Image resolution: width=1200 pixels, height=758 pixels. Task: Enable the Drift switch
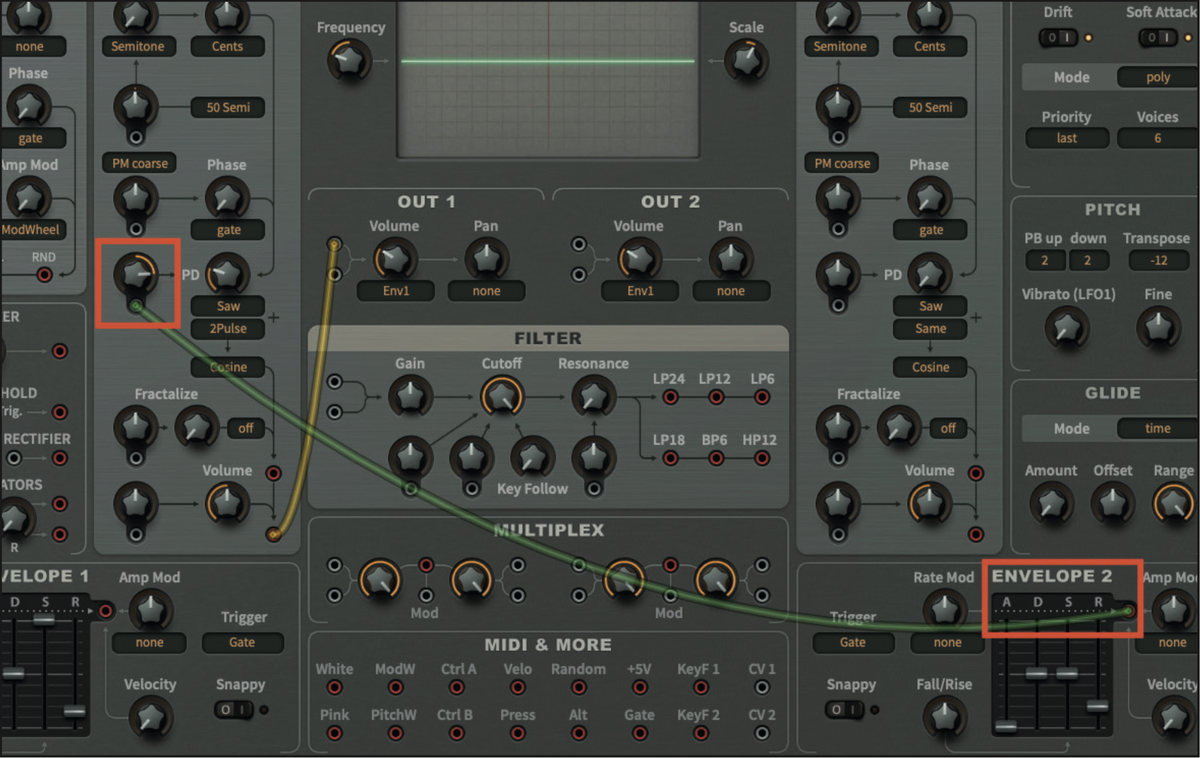pyautogui.click(x=1060, y=37)
